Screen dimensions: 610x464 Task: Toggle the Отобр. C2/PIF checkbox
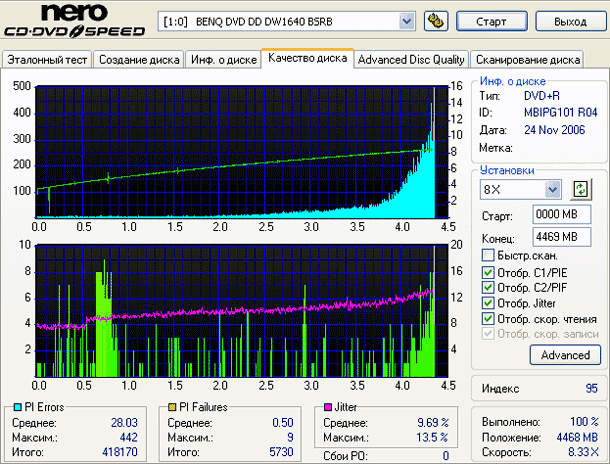pyautogui.click(x=487, y=288)
